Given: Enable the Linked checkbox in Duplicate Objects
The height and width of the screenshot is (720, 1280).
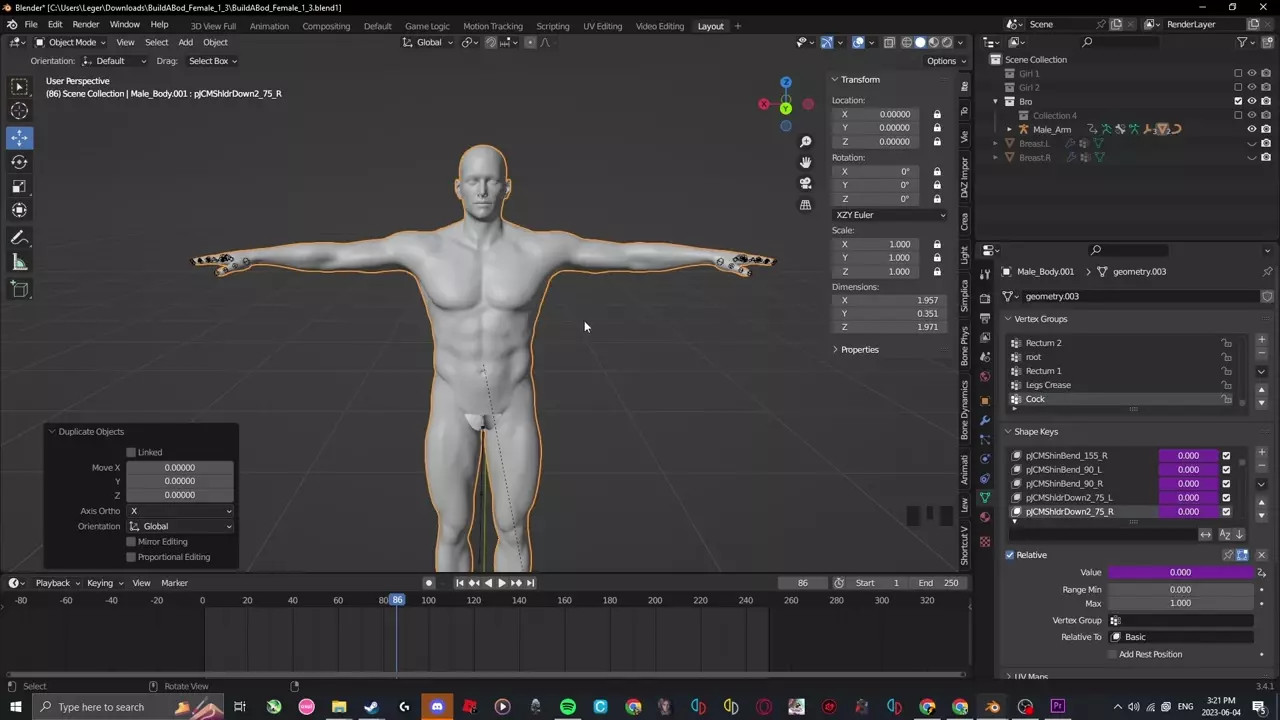Looking at the screenshot, I should [131, 452].
